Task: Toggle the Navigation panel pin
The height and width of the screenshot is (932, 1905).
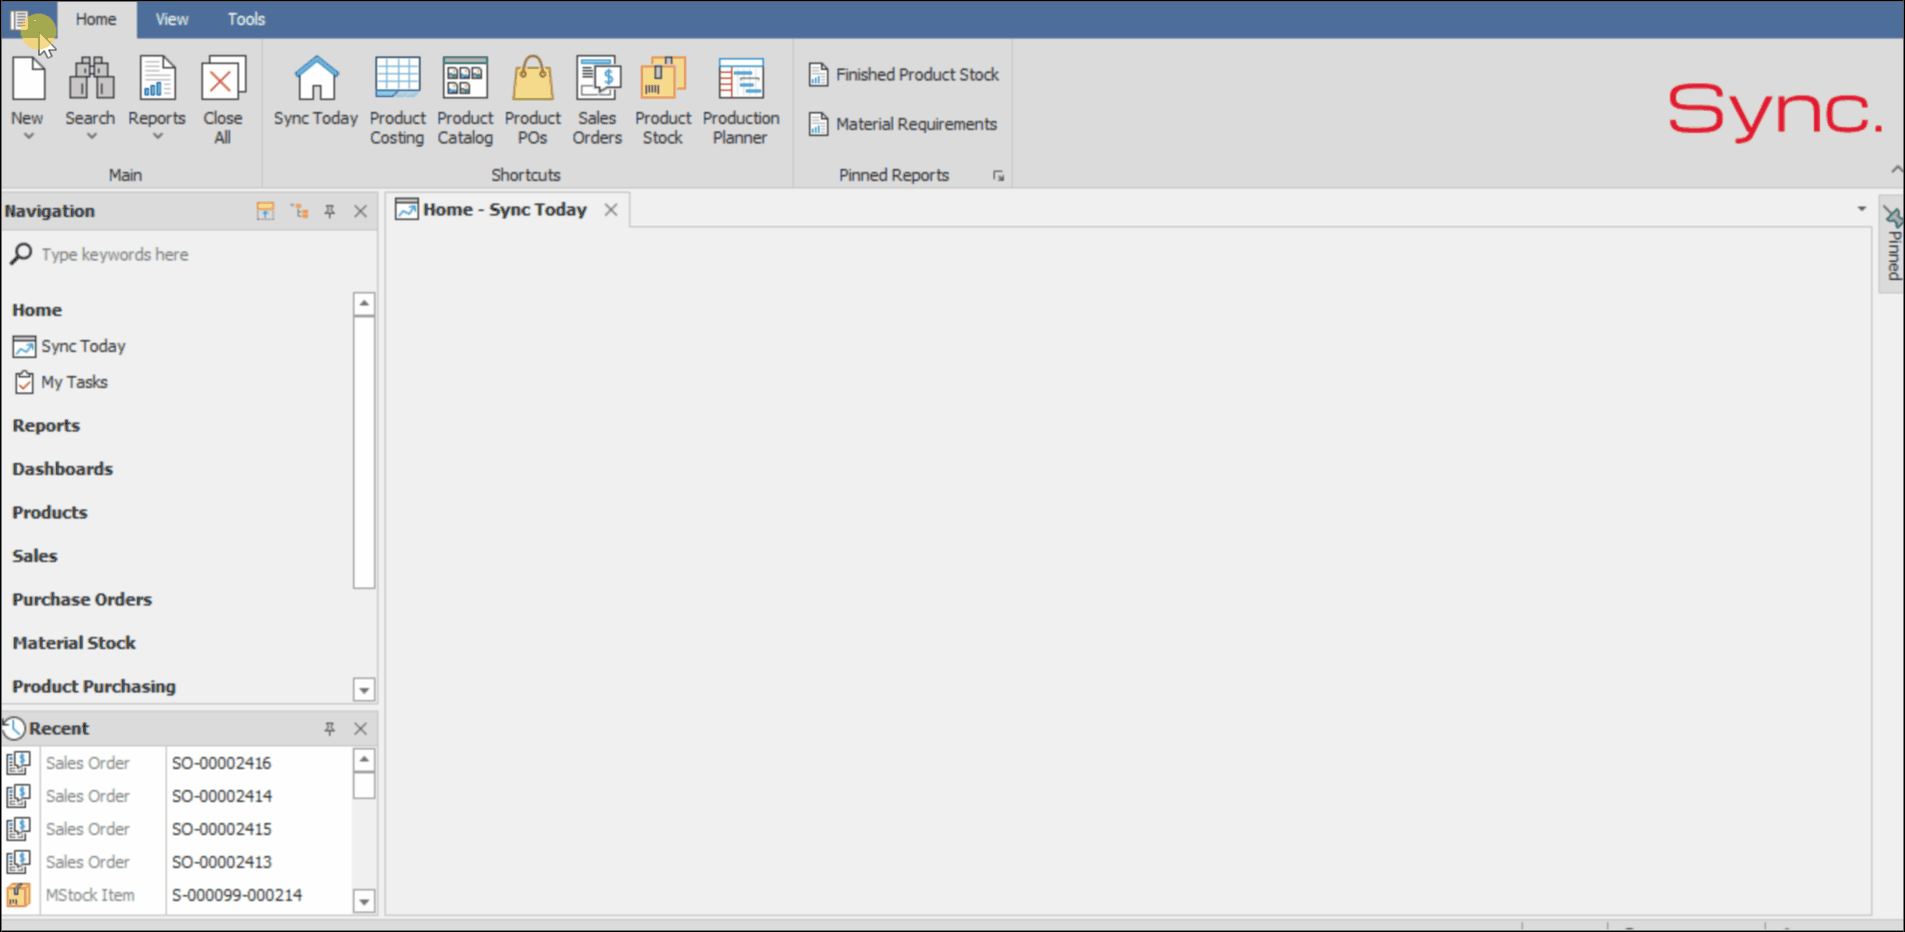Action: [x=330, y=211]
